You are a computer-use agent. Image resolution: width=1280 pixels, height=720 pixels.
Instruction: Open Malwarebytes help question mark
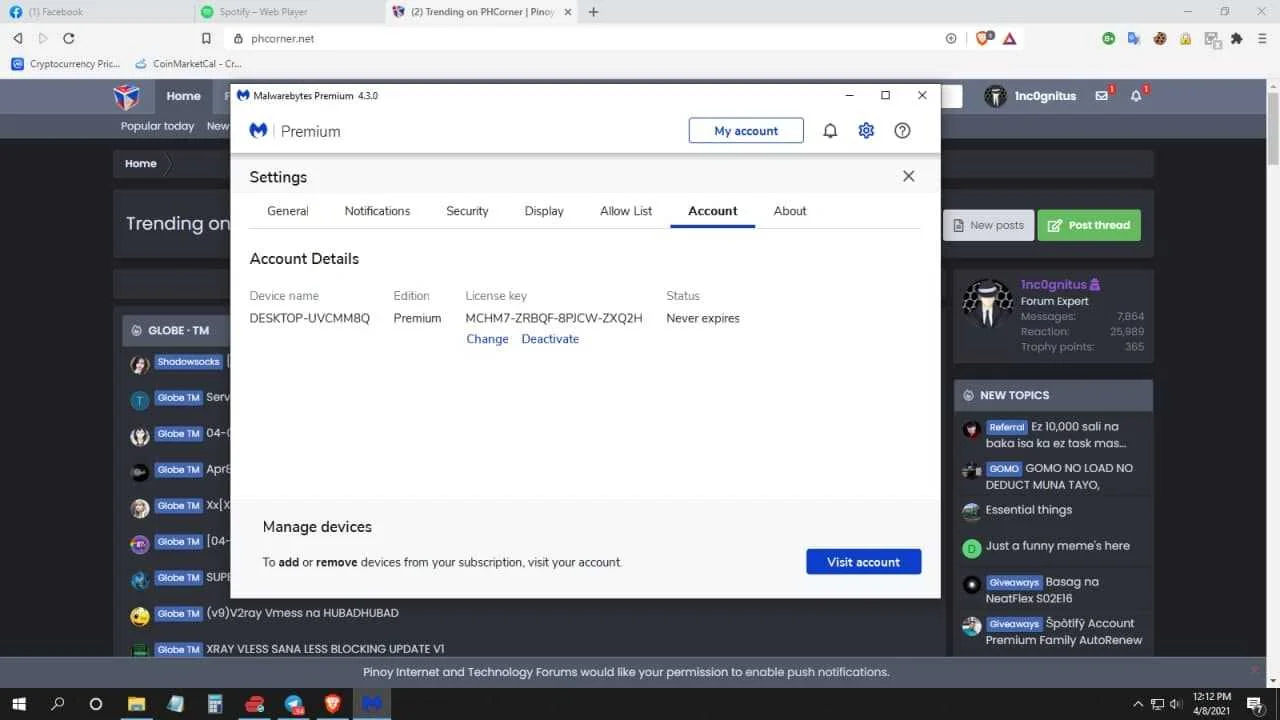[x=902, y=131]
